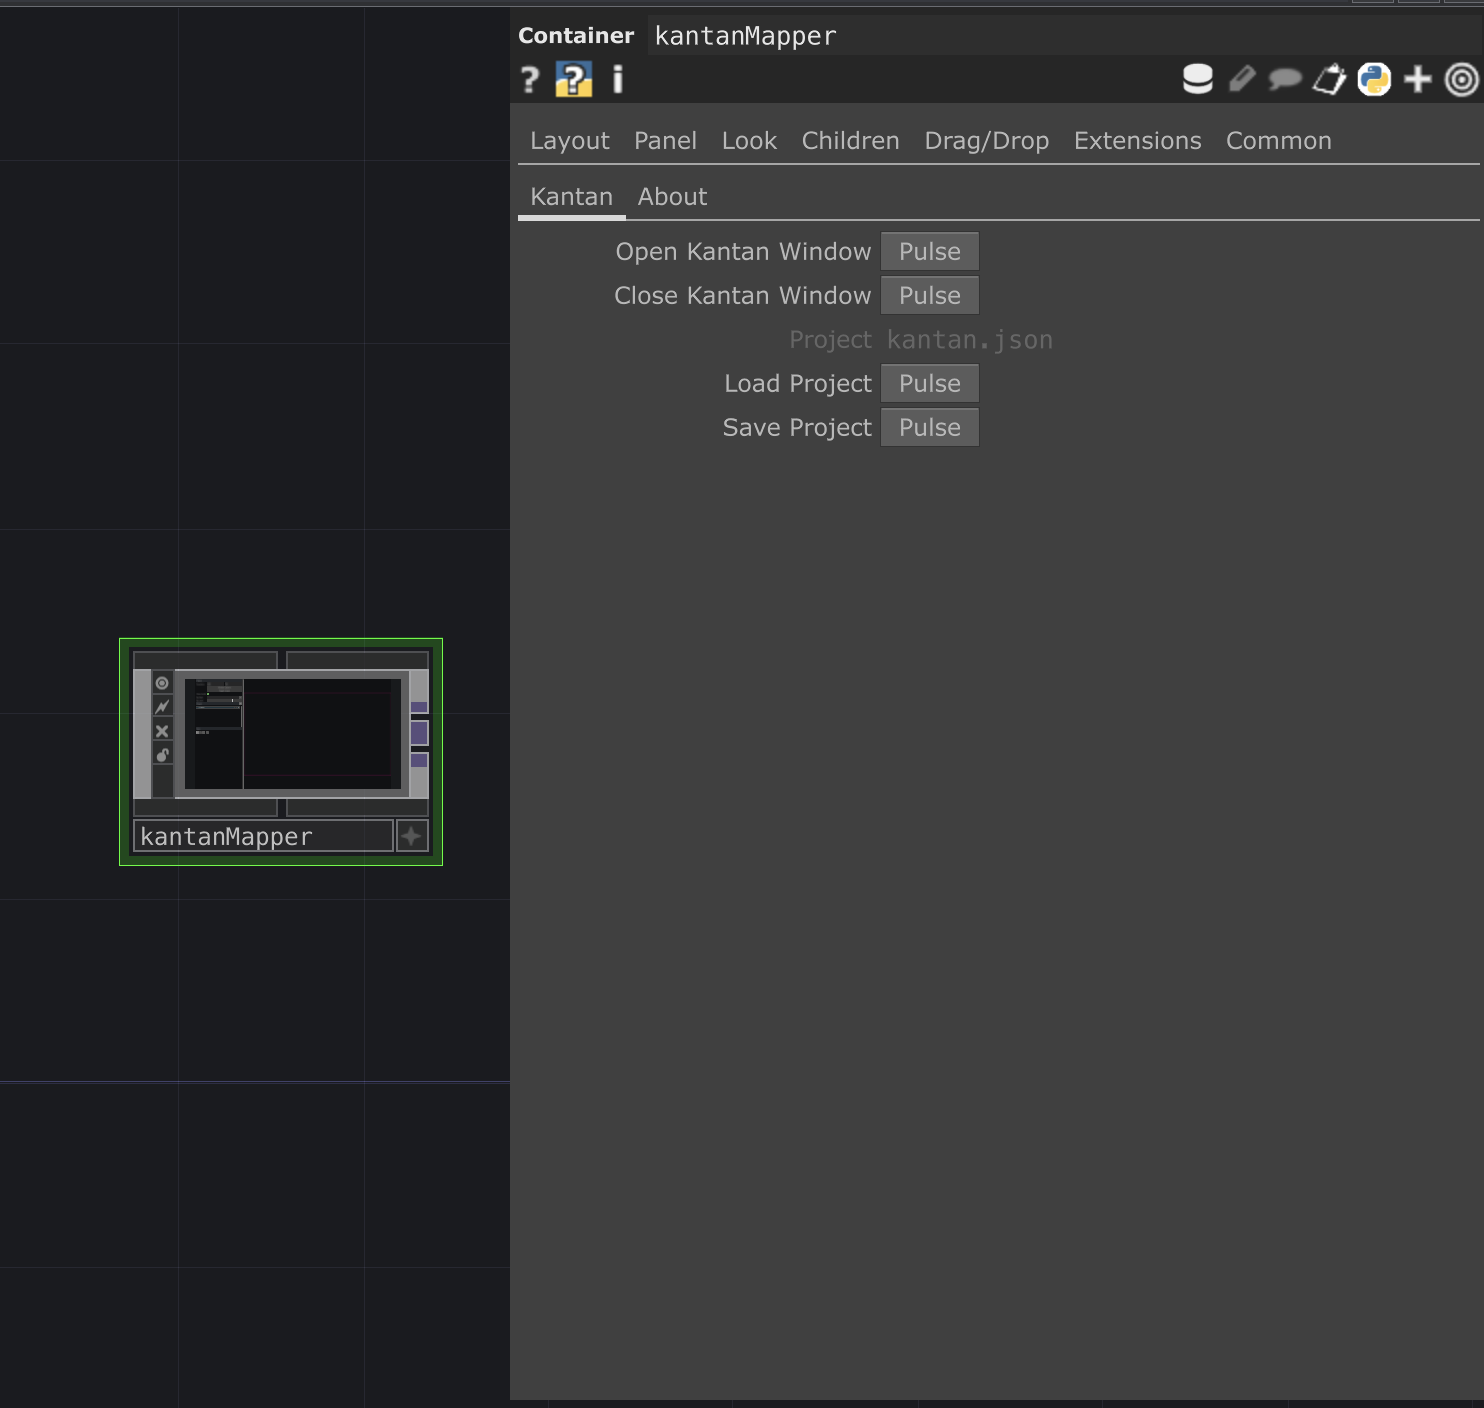Toggle the lock flag on kantanMapper node
The width and height of the screenshot is (1484, 1408).
click(x=162, y=755)
